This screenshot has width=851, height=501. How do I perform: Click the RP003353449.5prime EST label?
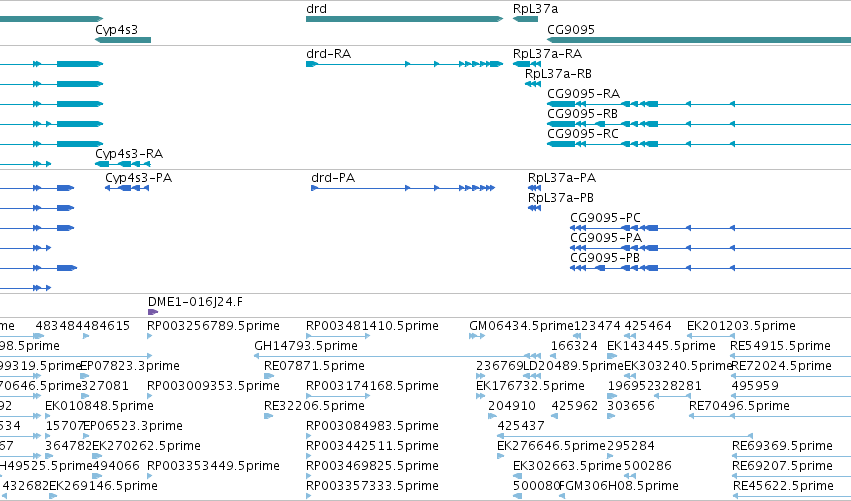(213, 466)
